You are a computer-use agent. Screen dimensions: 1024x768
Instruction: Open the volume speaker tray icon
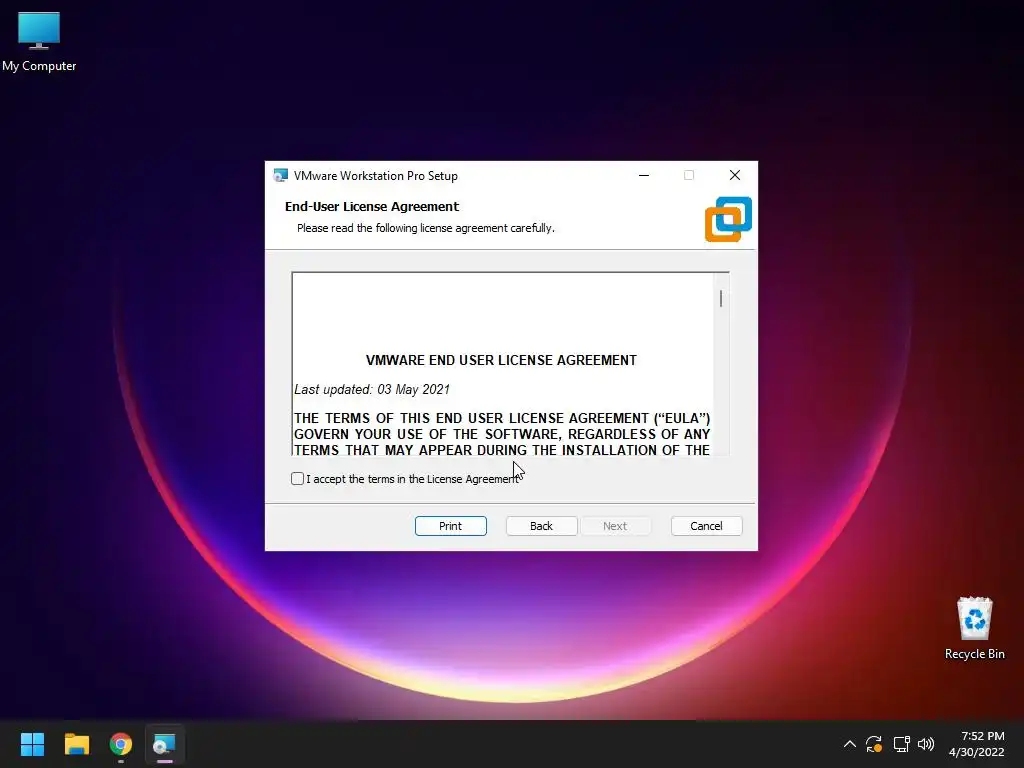[926, 744]
